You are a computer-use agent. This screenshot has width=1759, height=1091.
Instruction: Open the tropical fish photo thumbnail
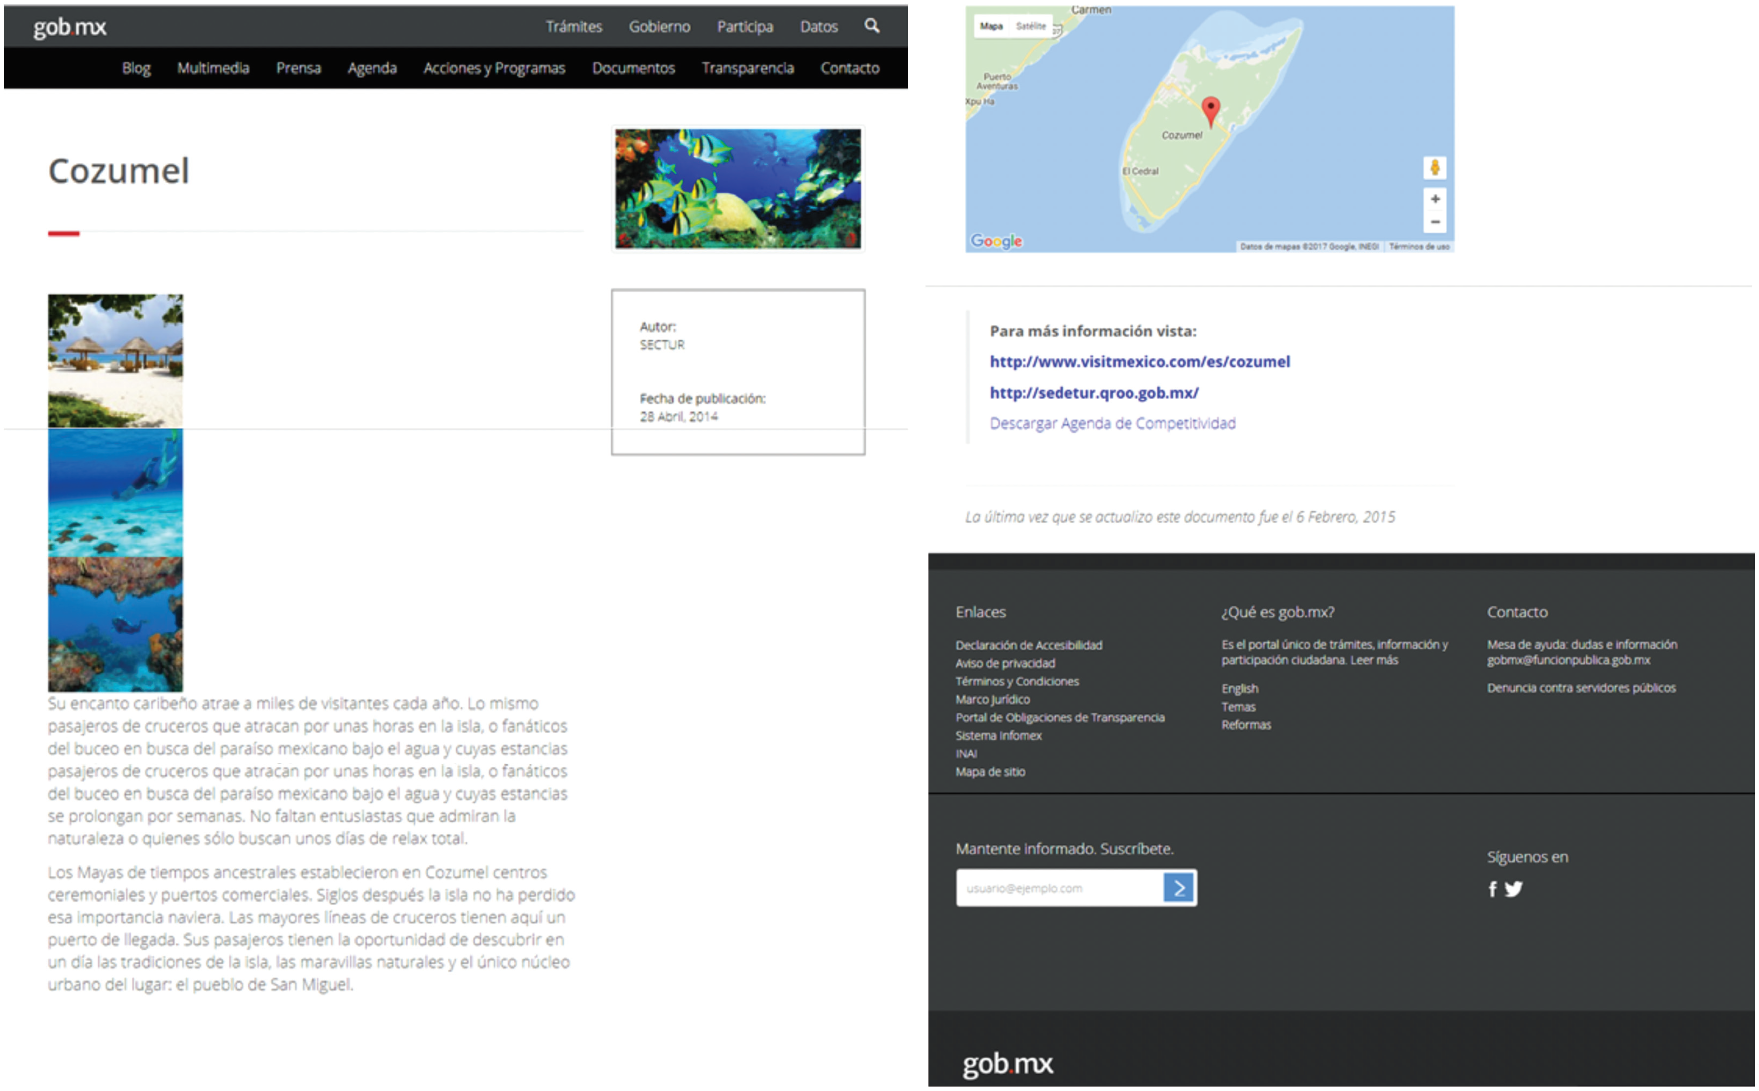click(x=738, y=188)
